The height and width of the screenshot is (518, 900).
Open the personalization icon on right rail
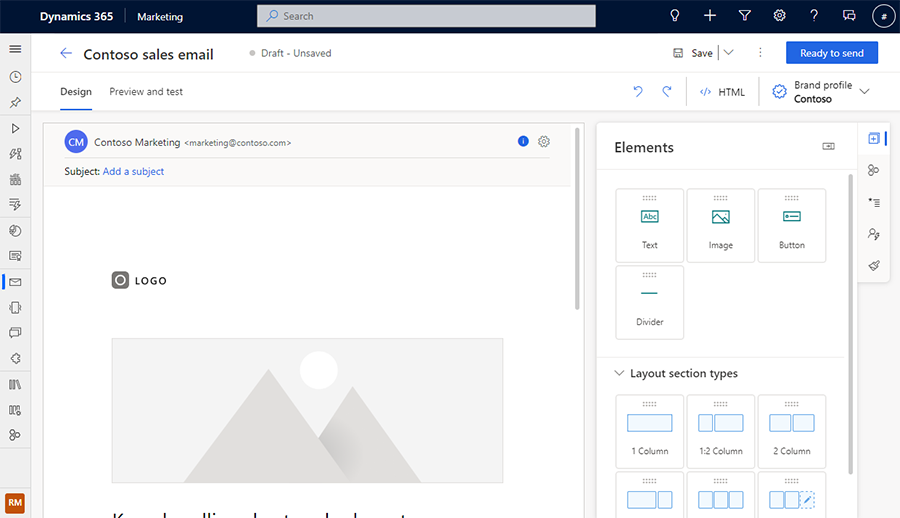click(874, 234)
